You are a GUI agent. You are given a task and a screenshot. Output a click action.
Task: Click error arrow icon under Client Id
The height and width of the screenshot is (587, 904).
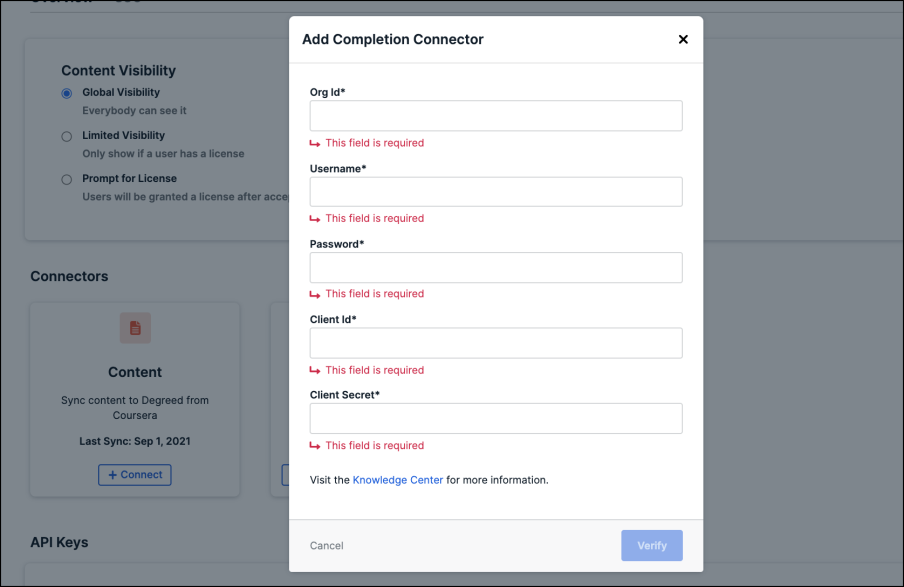tap(315, 370)
